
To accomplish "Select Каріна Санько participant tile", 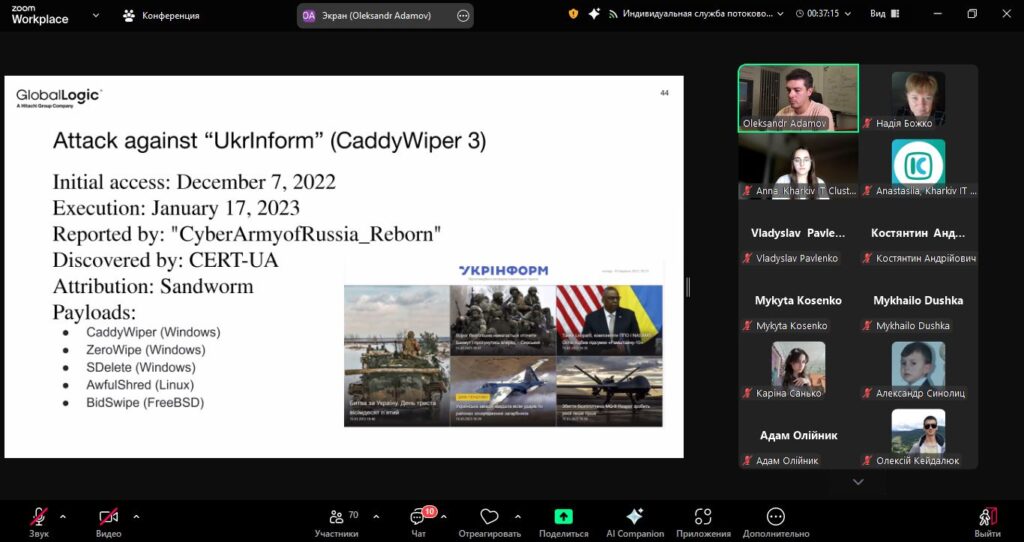I will tap(798, 368).
